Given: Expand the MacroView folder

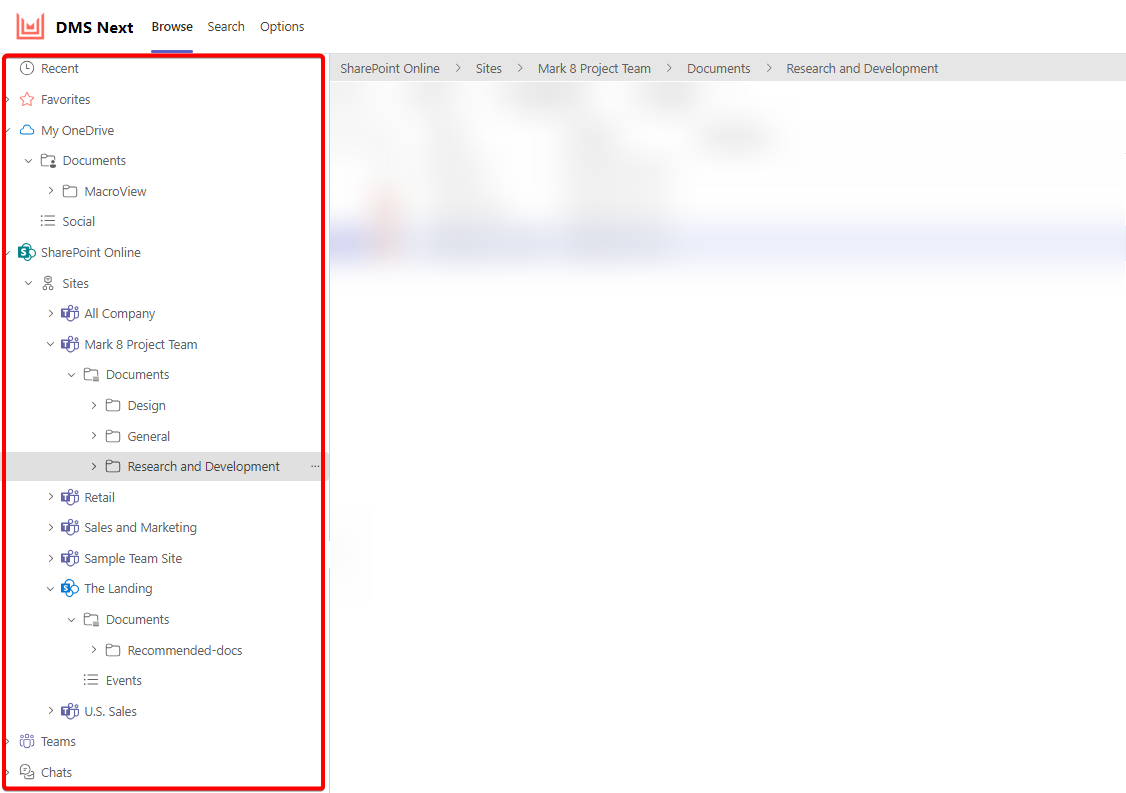Looking at the screenshot, I should click(x=49, y=191).
